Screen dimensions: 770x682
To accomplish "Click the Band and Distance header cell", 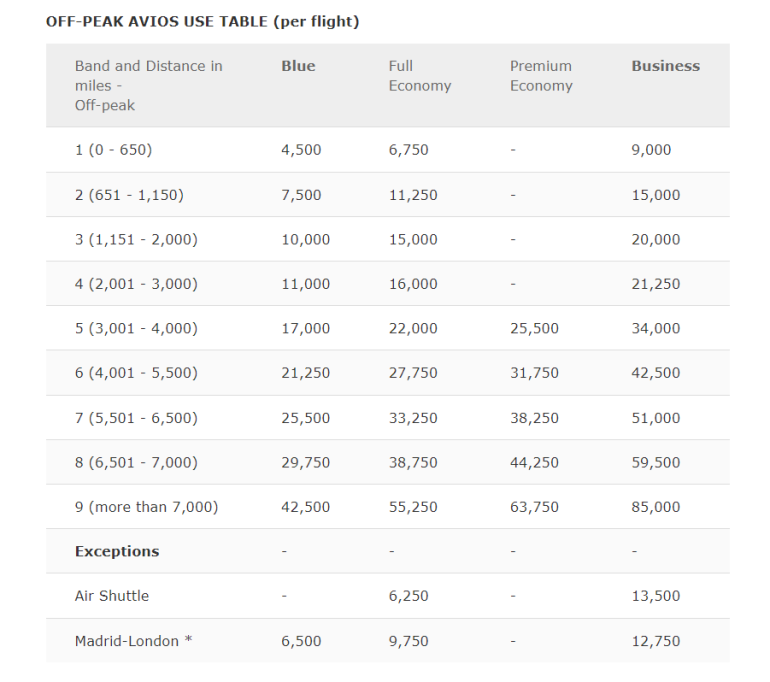I will 148,85.
